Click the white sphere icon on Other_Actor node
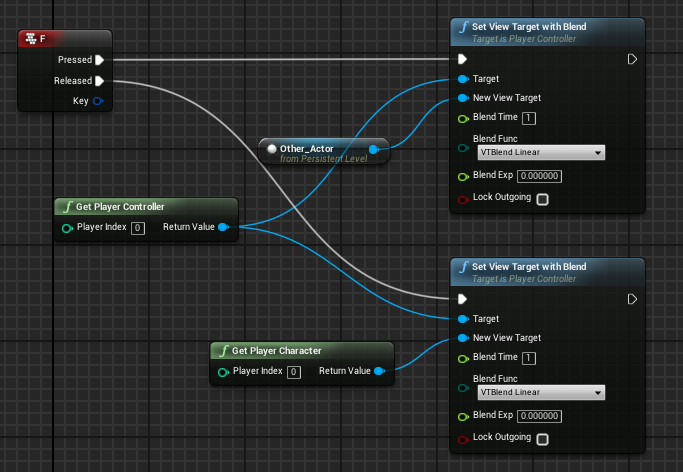Screen dimensions: 683x472 [x=272, y=149]
